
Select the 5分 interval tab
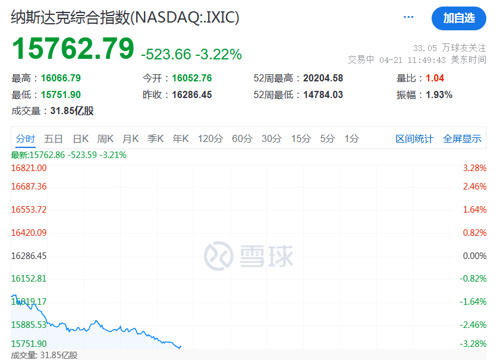(327, 139)
